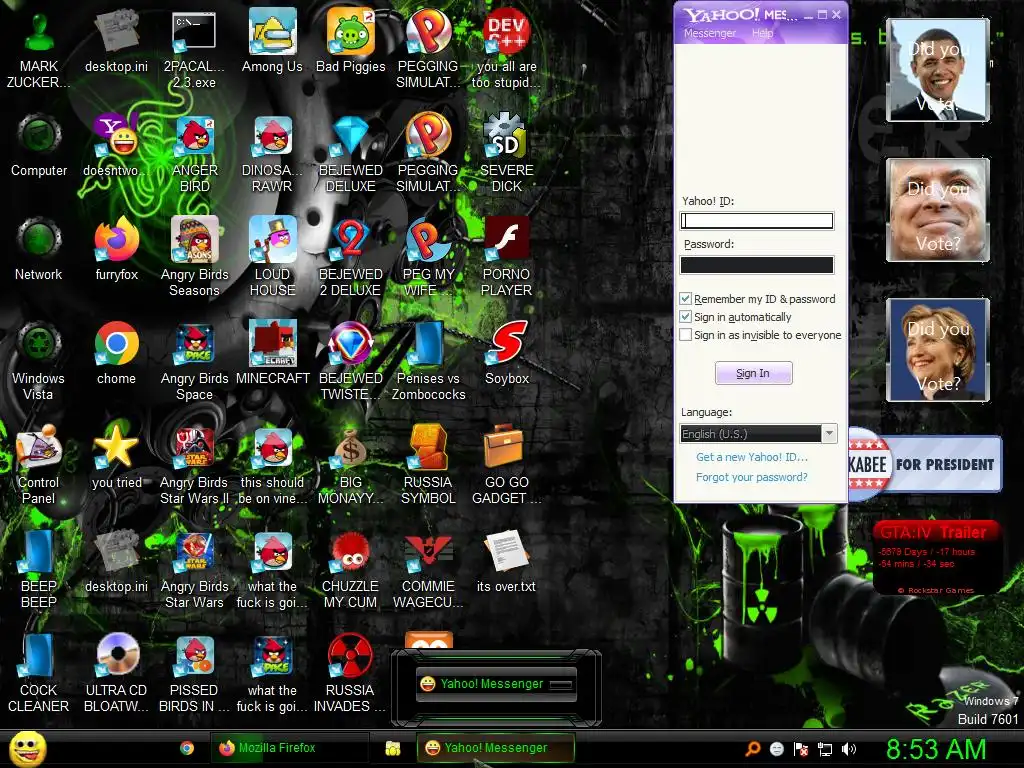The height and width of the screenshot is (768, 1024).
Task: Open the Help menu in Yahoo Messenger
Action: (x=762, y=33)
